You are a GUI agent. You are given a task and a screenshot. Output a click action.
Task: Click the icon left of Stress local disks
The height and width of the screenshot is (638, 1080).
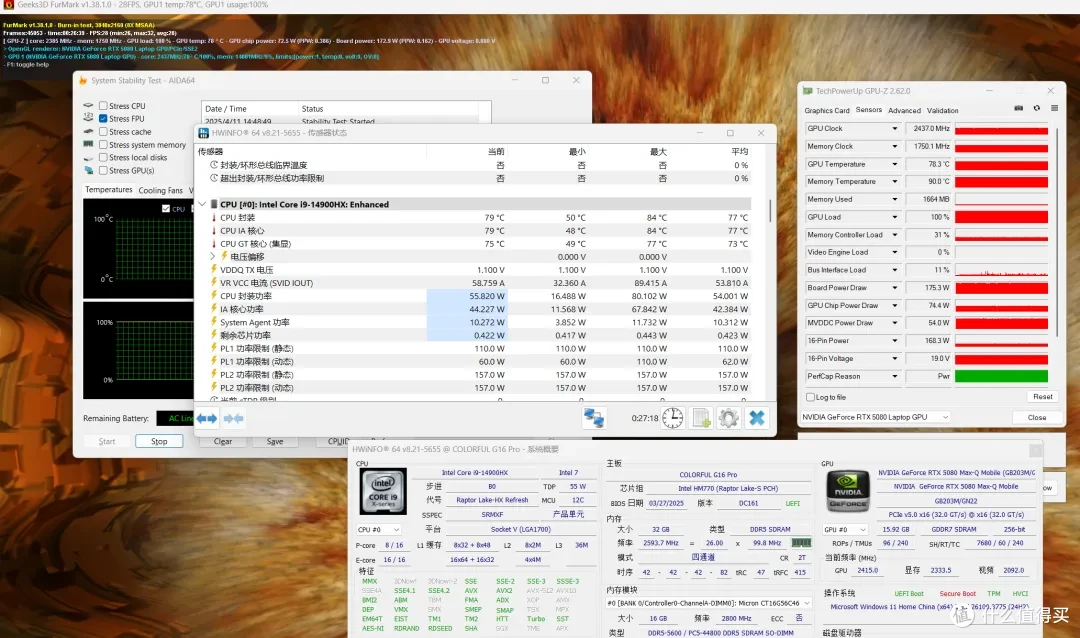pyautogui.click(x=88, y=158)
